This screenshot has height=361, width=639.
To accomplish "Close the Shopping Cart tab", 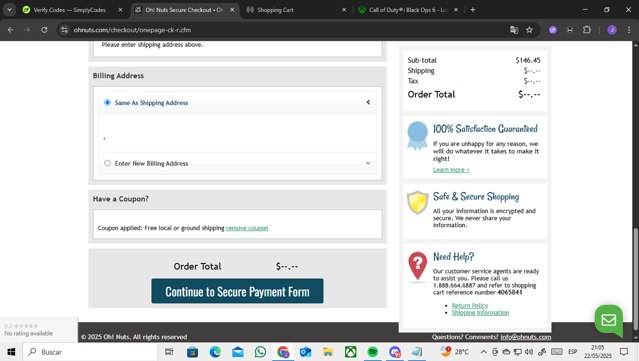I will coord(344,10).
